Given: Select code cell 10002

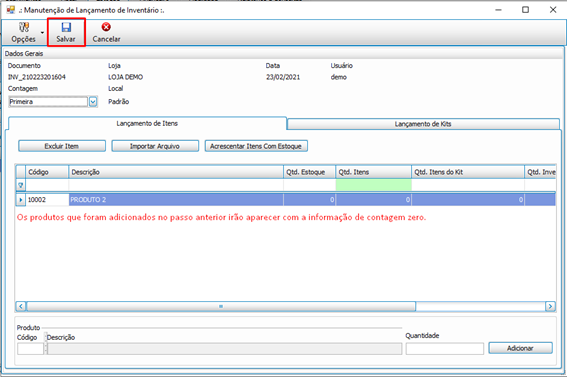Looking at the screenshot, I should pos(47,200).
